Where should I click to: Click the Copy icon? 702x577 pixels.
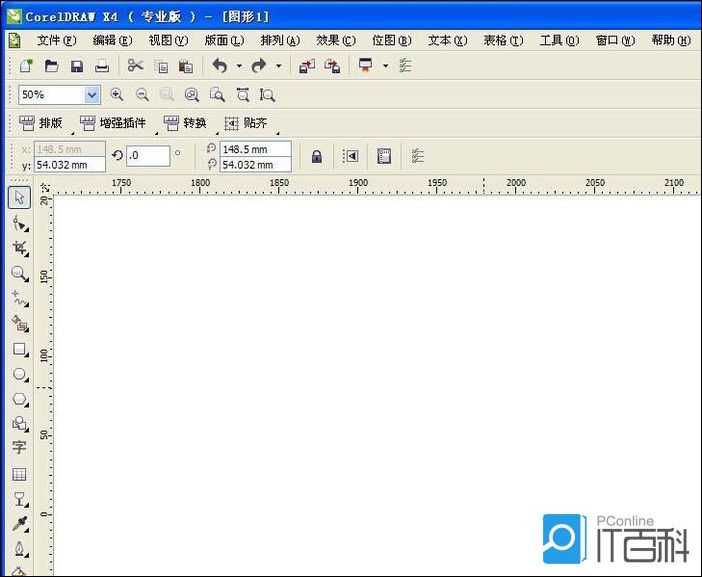(x=161, y=66)
